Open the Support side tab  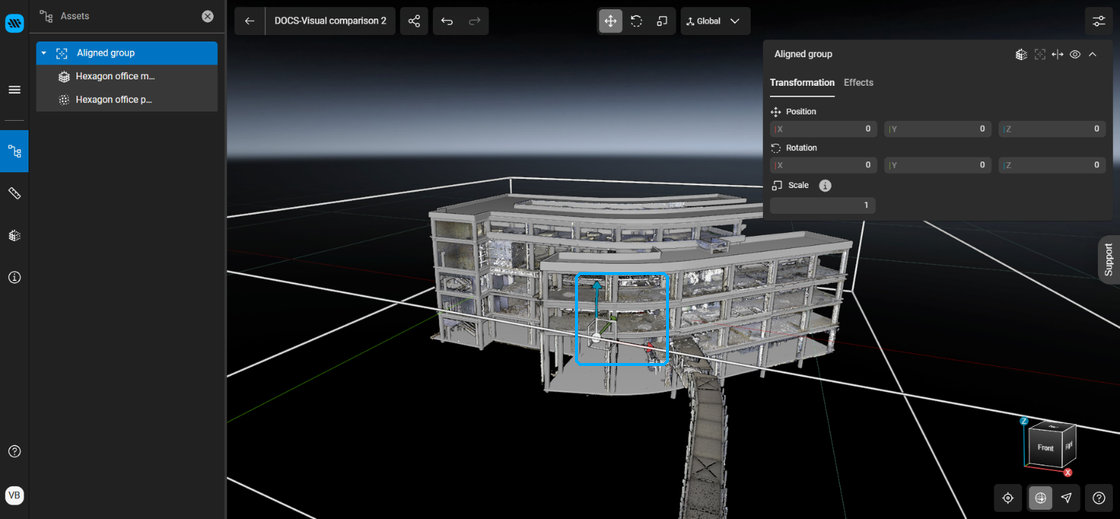coord(1109,260)
